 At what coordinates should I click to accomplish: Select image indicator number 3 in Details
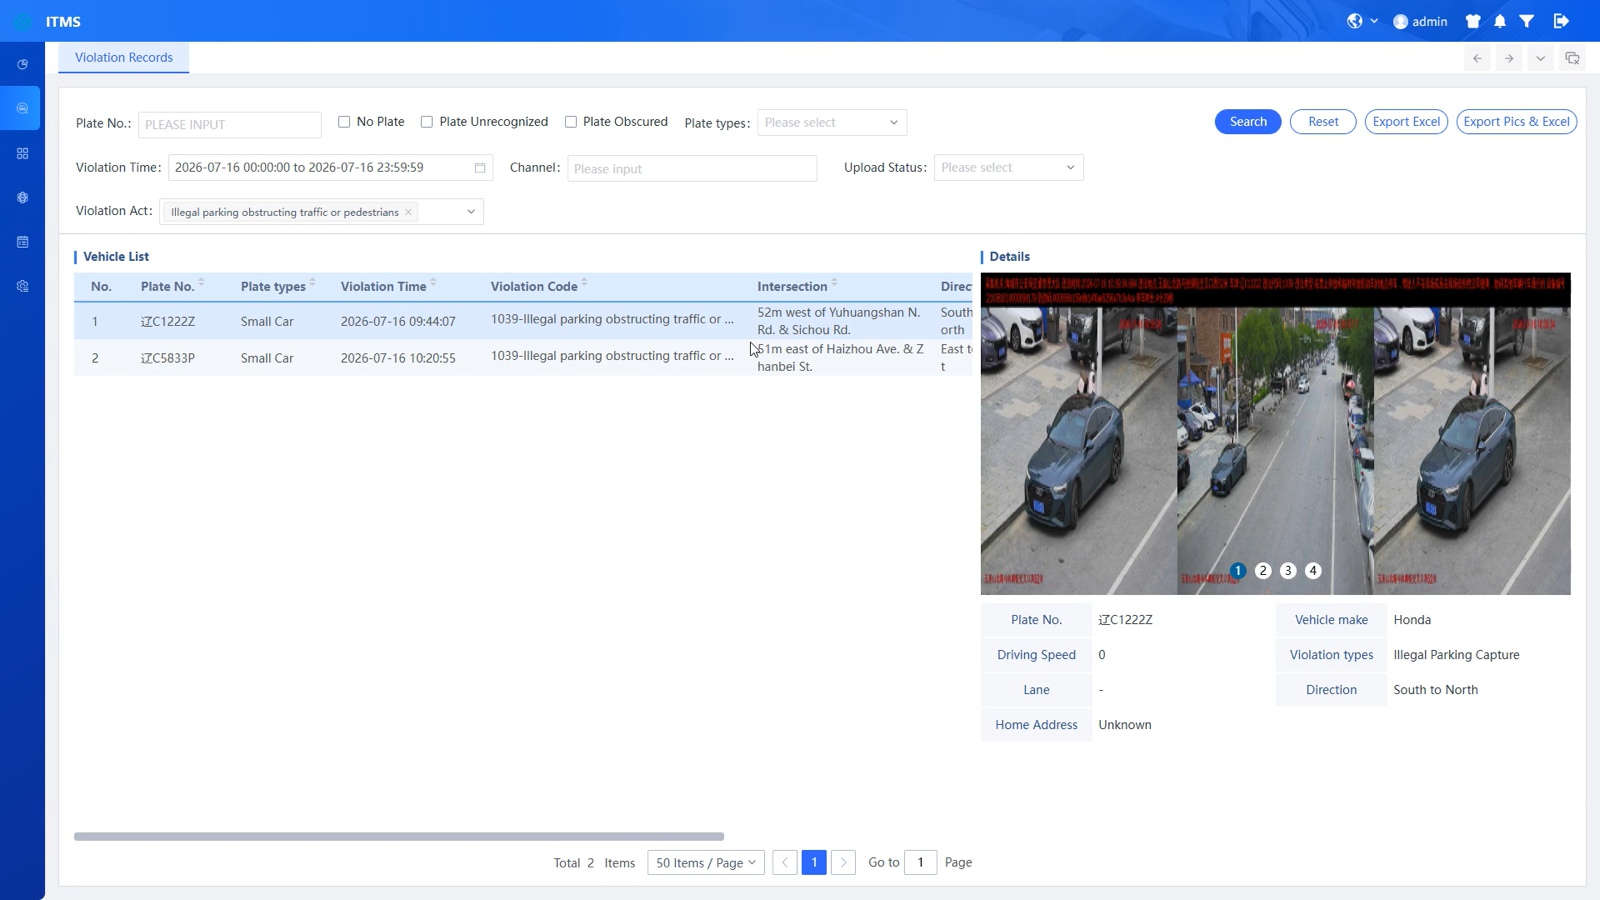coord(1288,571)
